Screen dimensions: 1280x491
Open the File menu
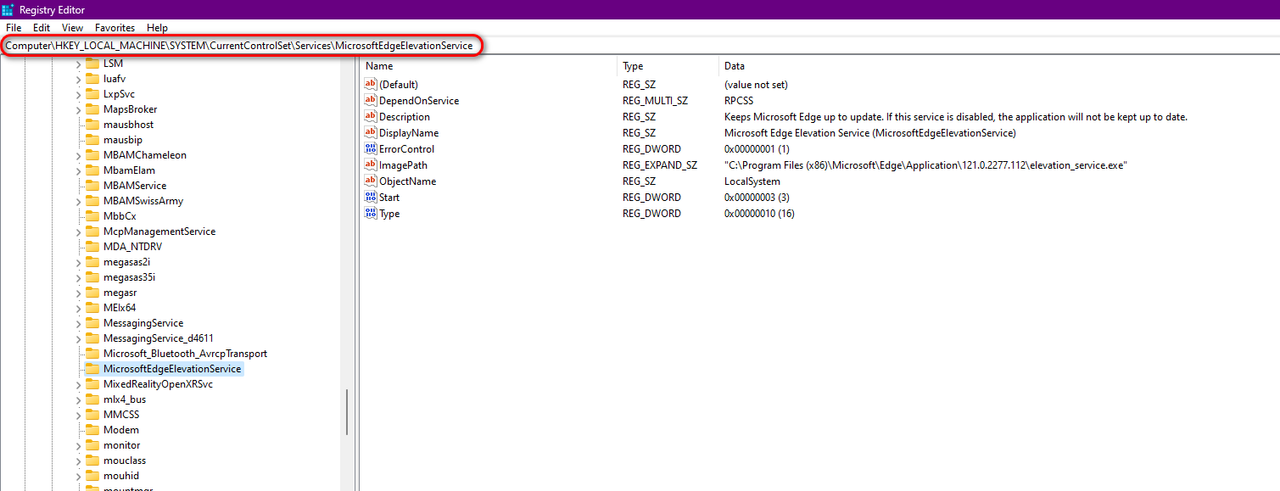pyautogui.click(x=13, y=28)
